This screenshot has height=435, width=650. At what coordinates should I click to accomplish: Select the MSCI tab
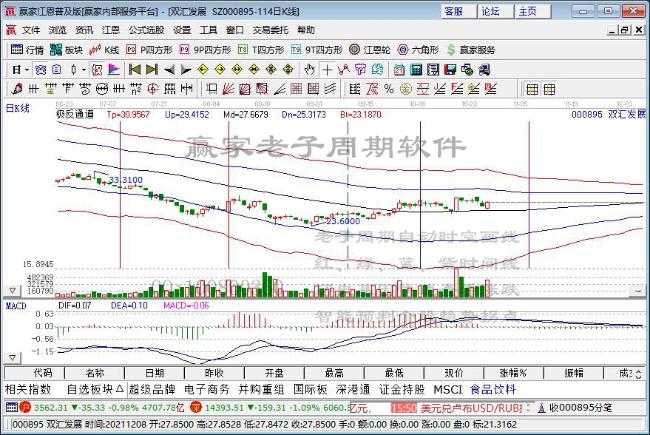point(447,389)
